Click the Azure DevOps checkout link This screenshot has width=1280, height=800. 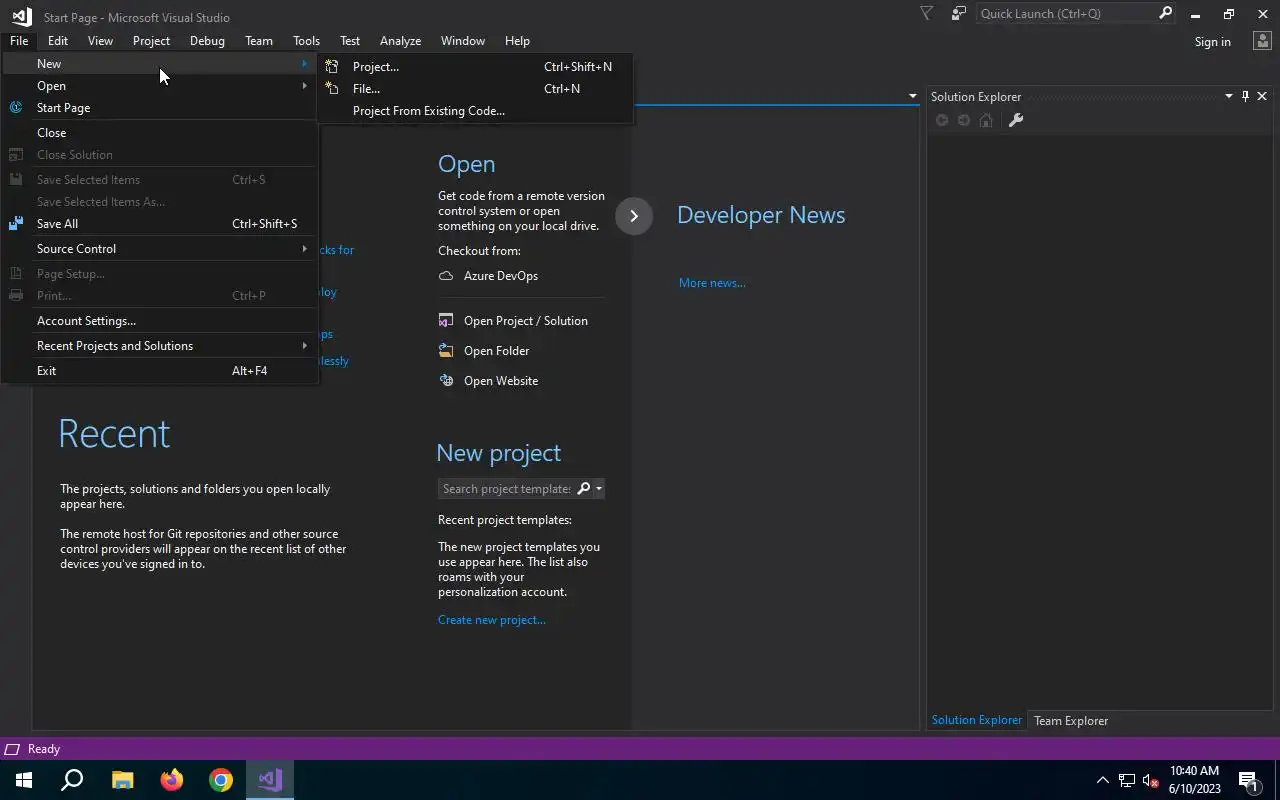[501, 276]
